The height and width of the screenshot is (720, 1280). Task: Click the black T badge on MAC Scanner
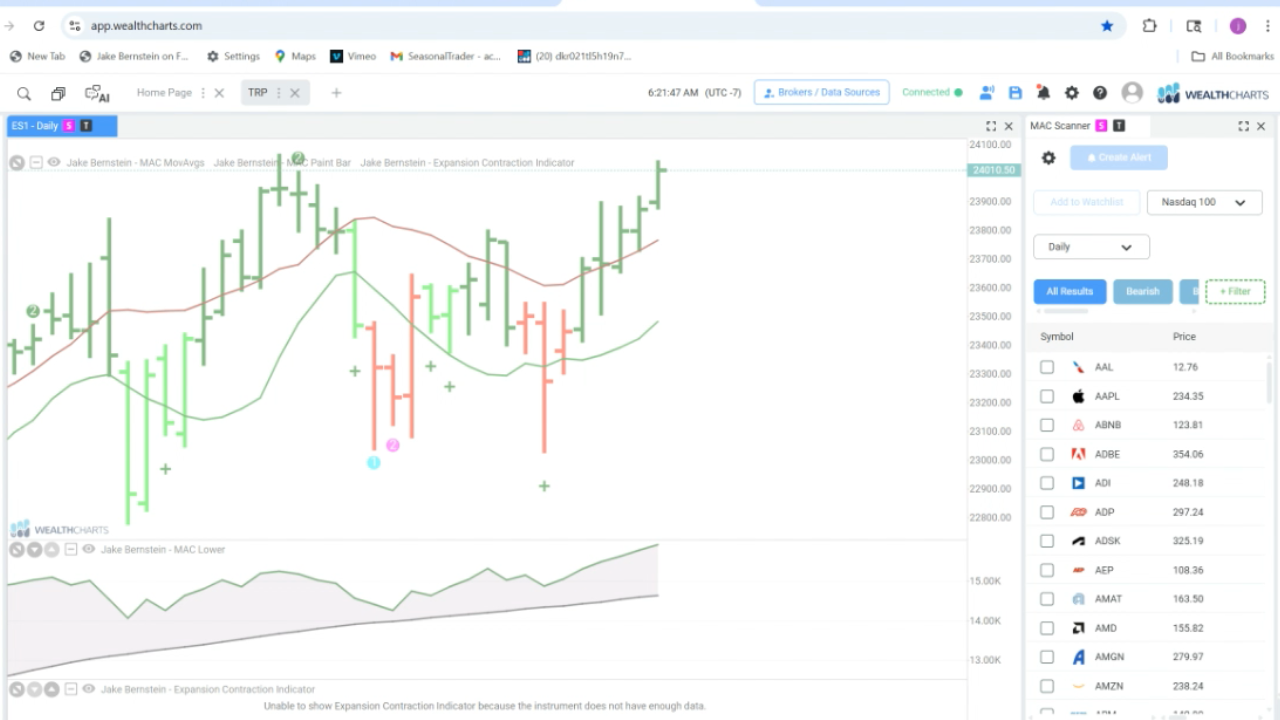pyautogui.click(x=1119, y=126)
